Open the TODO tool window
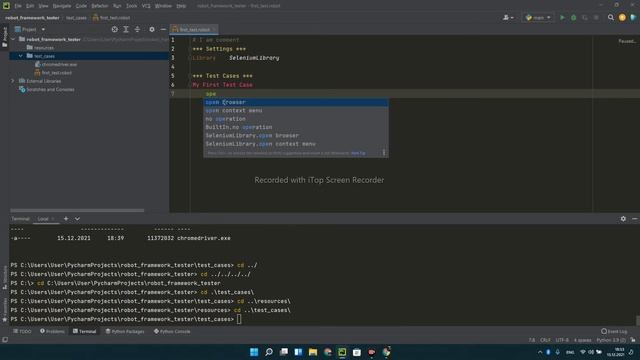 tap(22, 331)
